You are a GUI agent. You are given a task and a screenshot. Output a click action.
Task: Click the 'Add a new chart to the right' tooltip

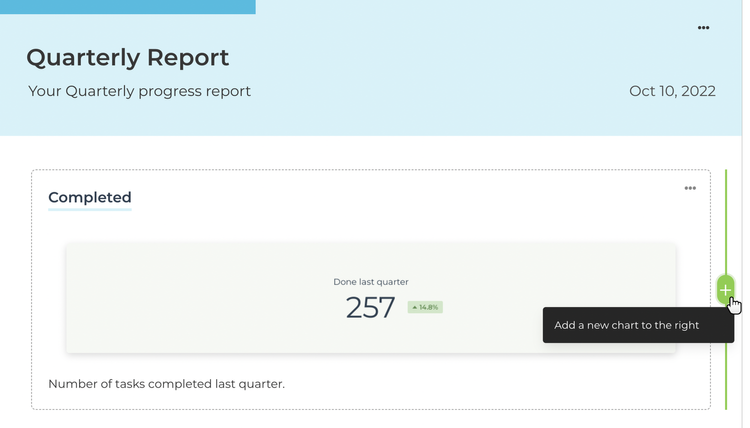point(638,325)
